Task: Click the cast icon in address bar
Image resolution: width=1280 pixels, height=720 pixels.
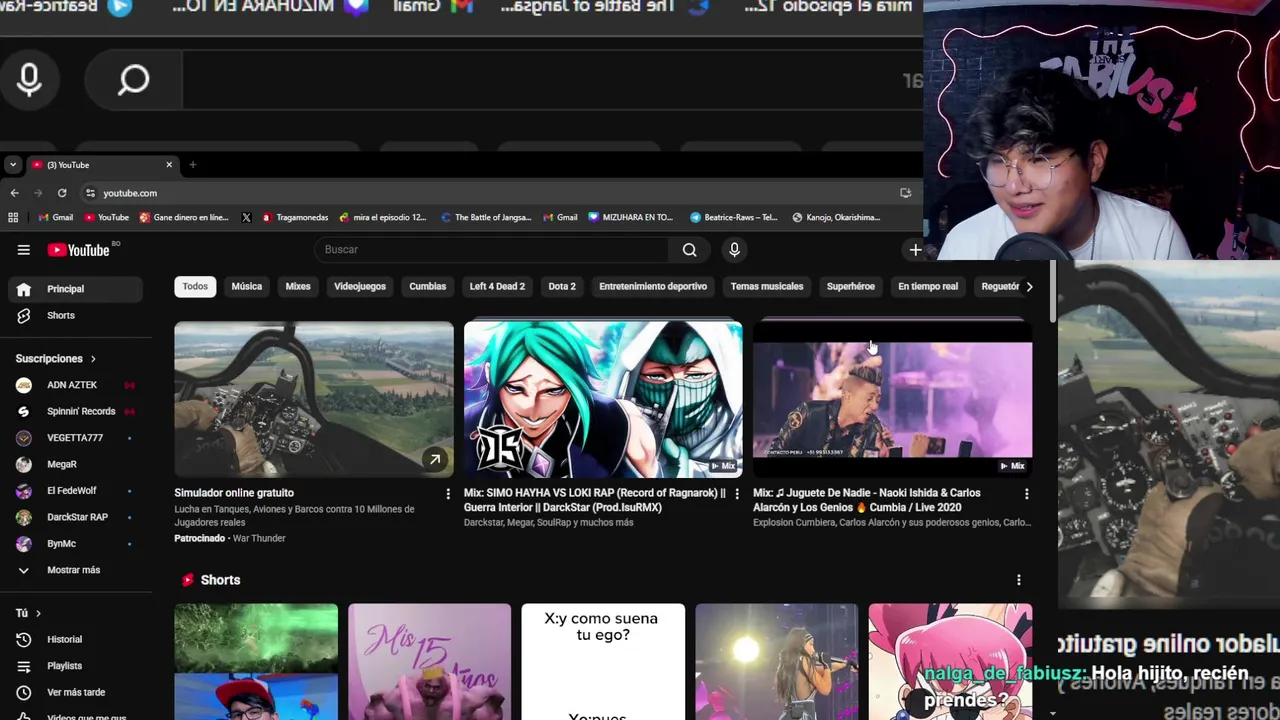Action: 905,193
